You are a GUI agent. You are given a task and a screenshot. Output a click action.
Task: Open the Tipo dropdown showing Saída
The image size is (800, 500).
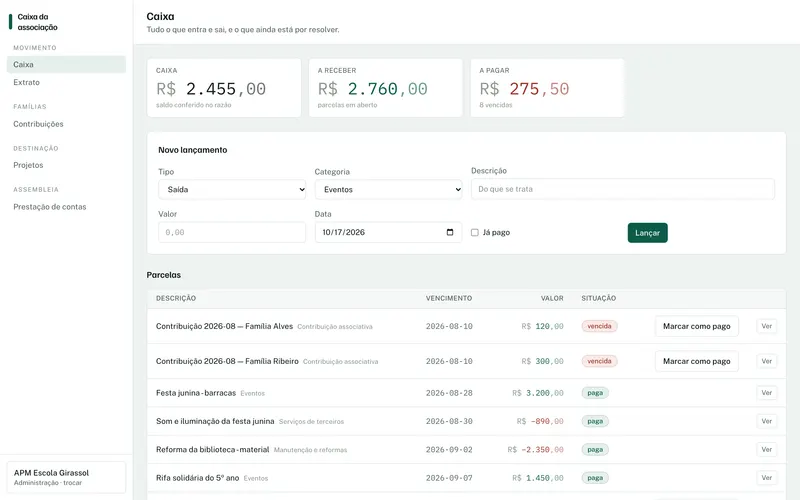click(x=232, y=189)
